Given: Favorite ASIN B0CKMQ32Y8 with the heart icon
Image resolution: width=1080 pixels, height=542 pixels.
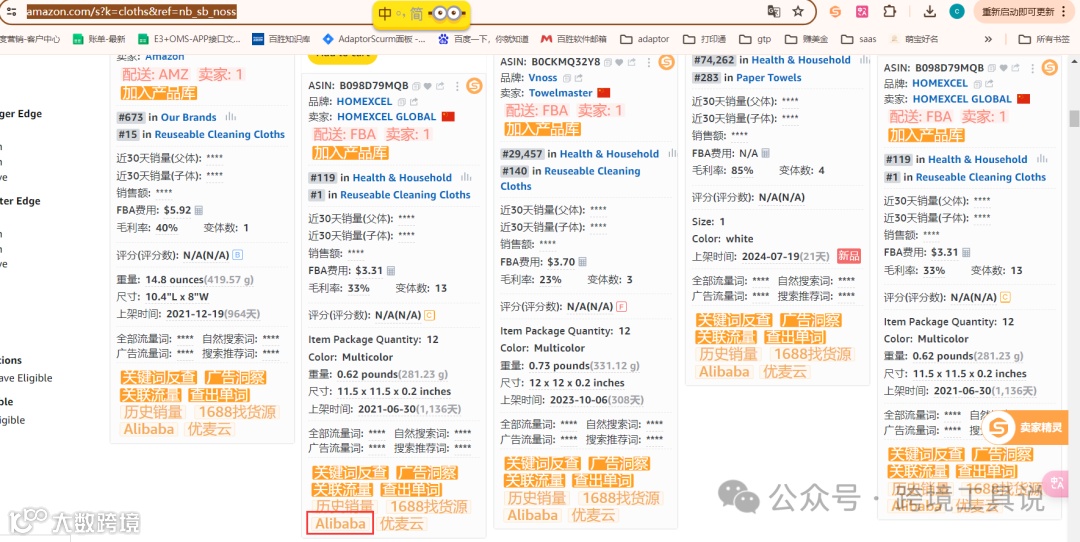Looking at the screenshot, I should point(619,62).
